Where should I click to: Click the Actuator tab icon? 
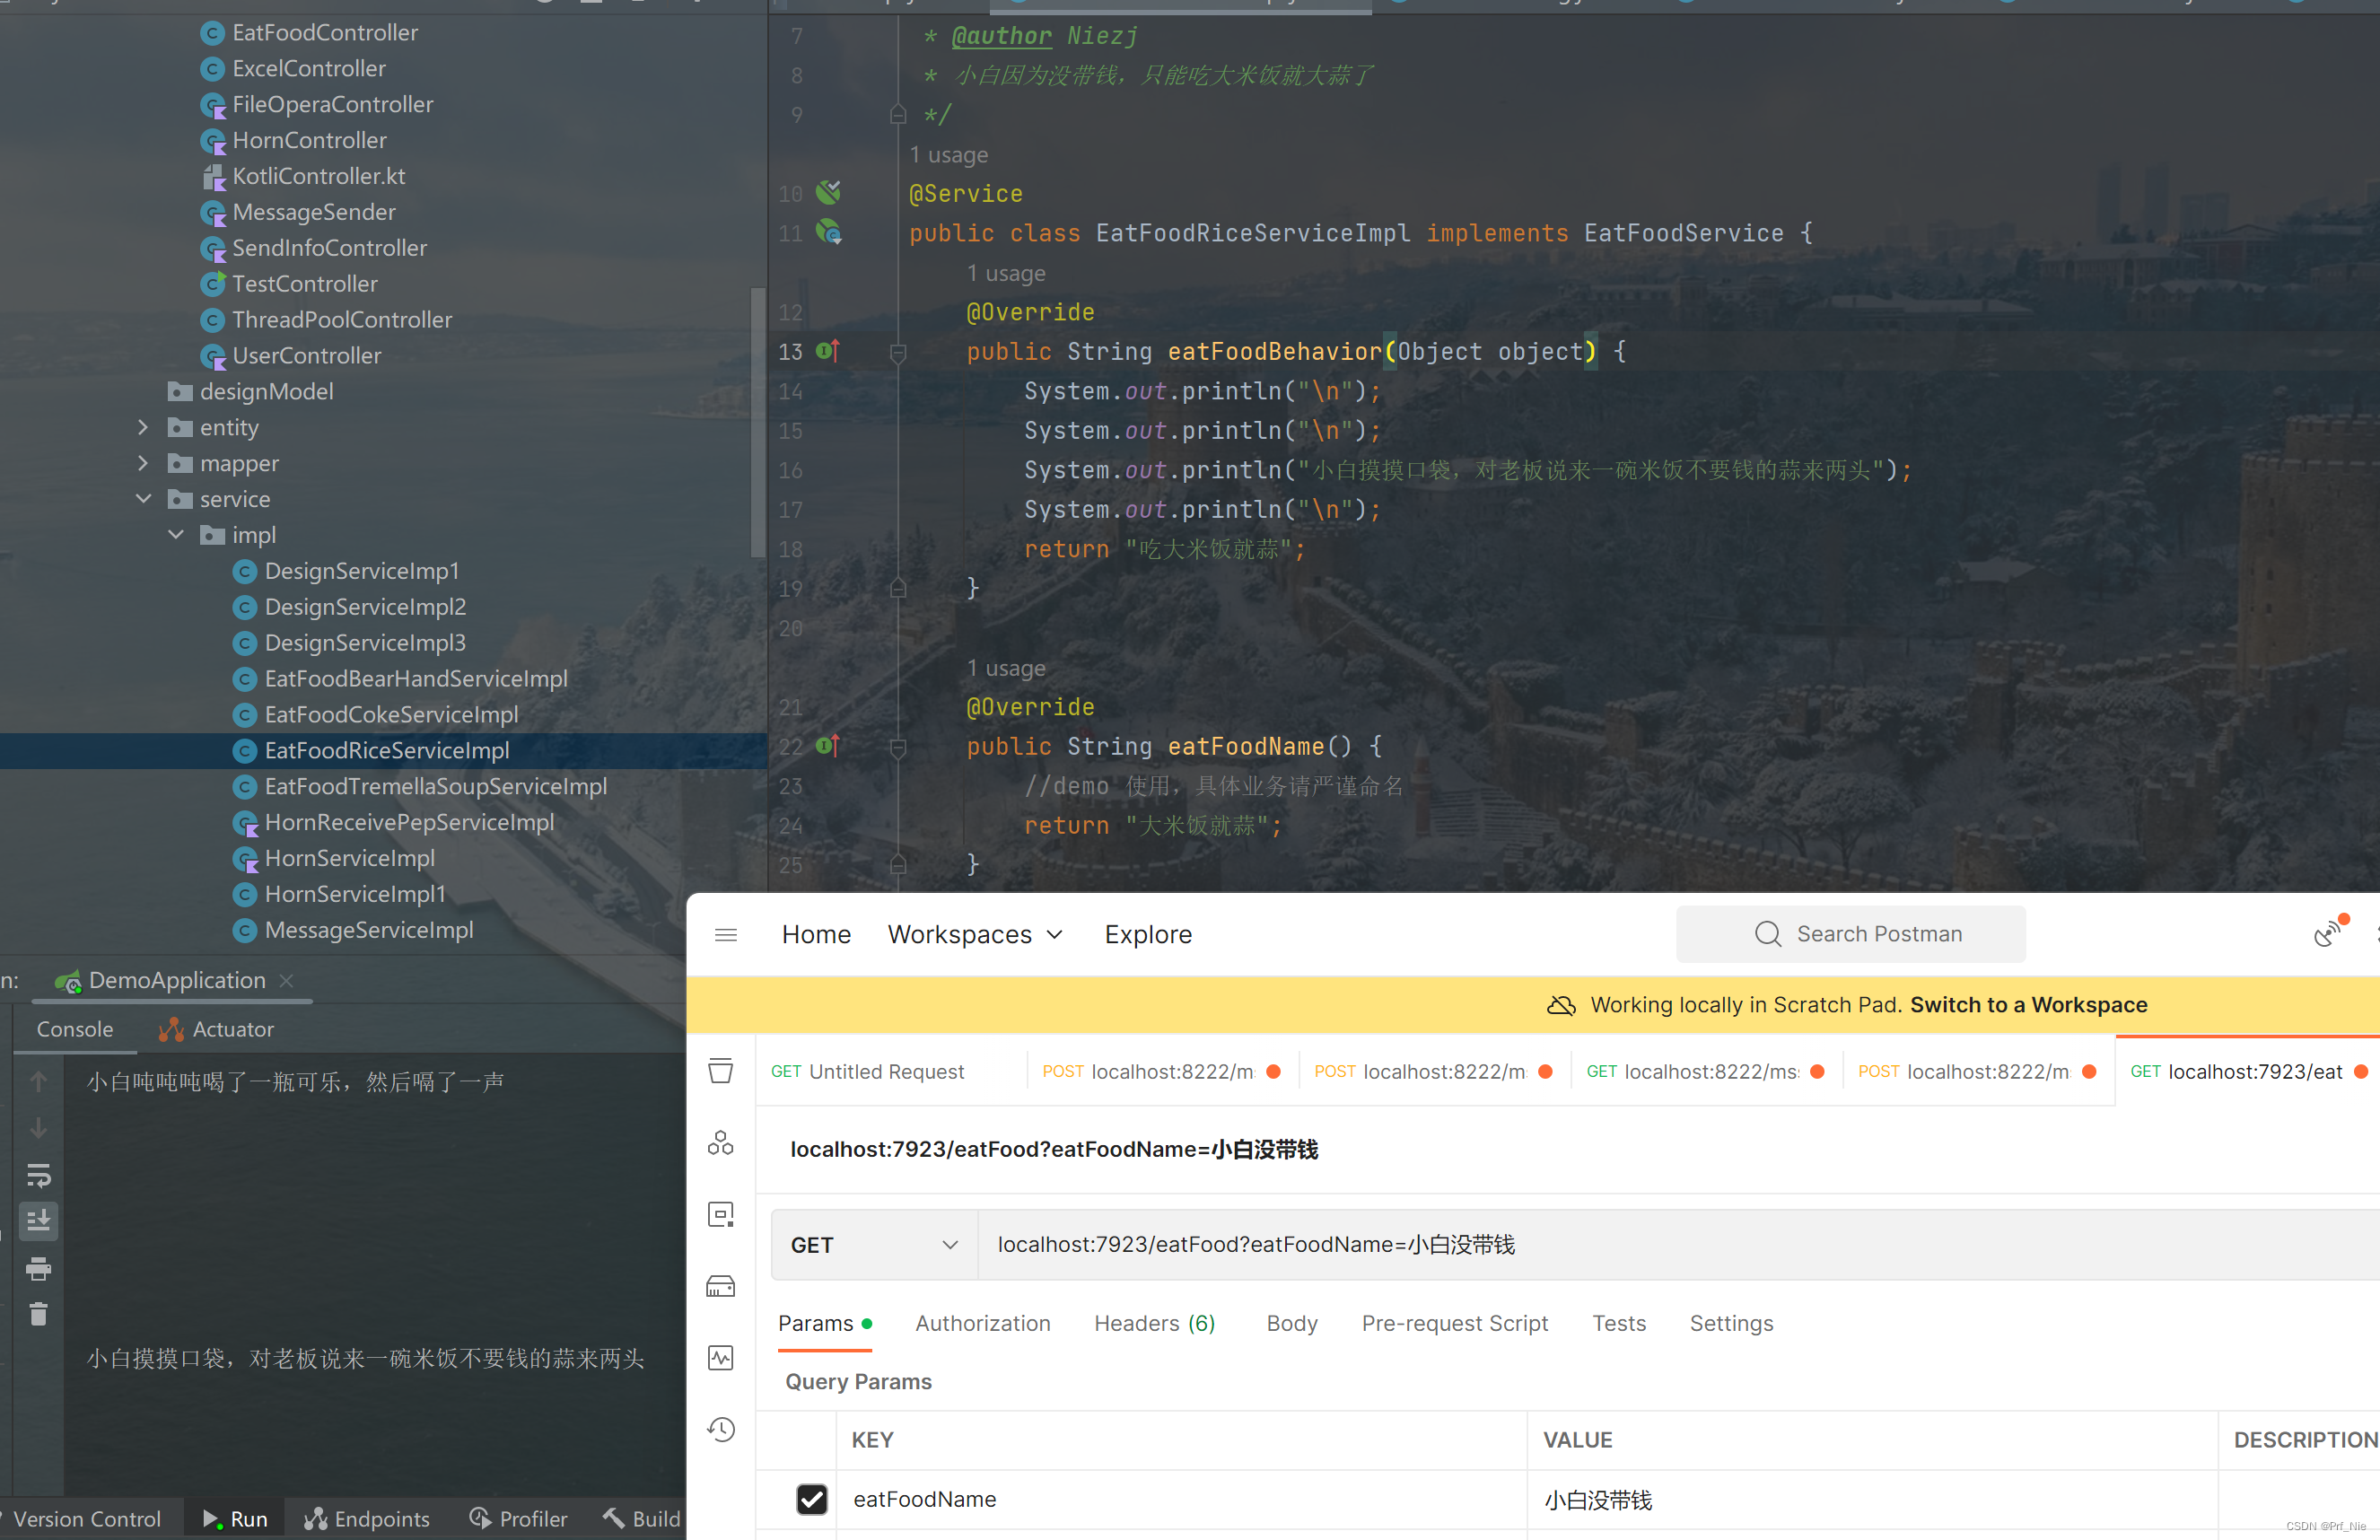click(170, 1030)
